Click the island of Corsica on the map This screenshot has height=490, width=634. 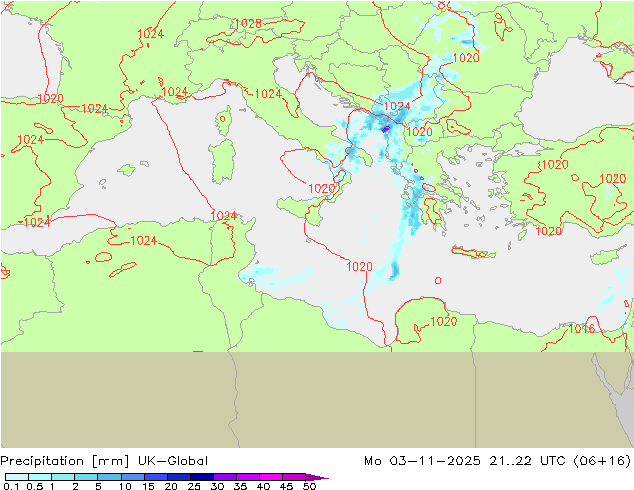point(223,120)
